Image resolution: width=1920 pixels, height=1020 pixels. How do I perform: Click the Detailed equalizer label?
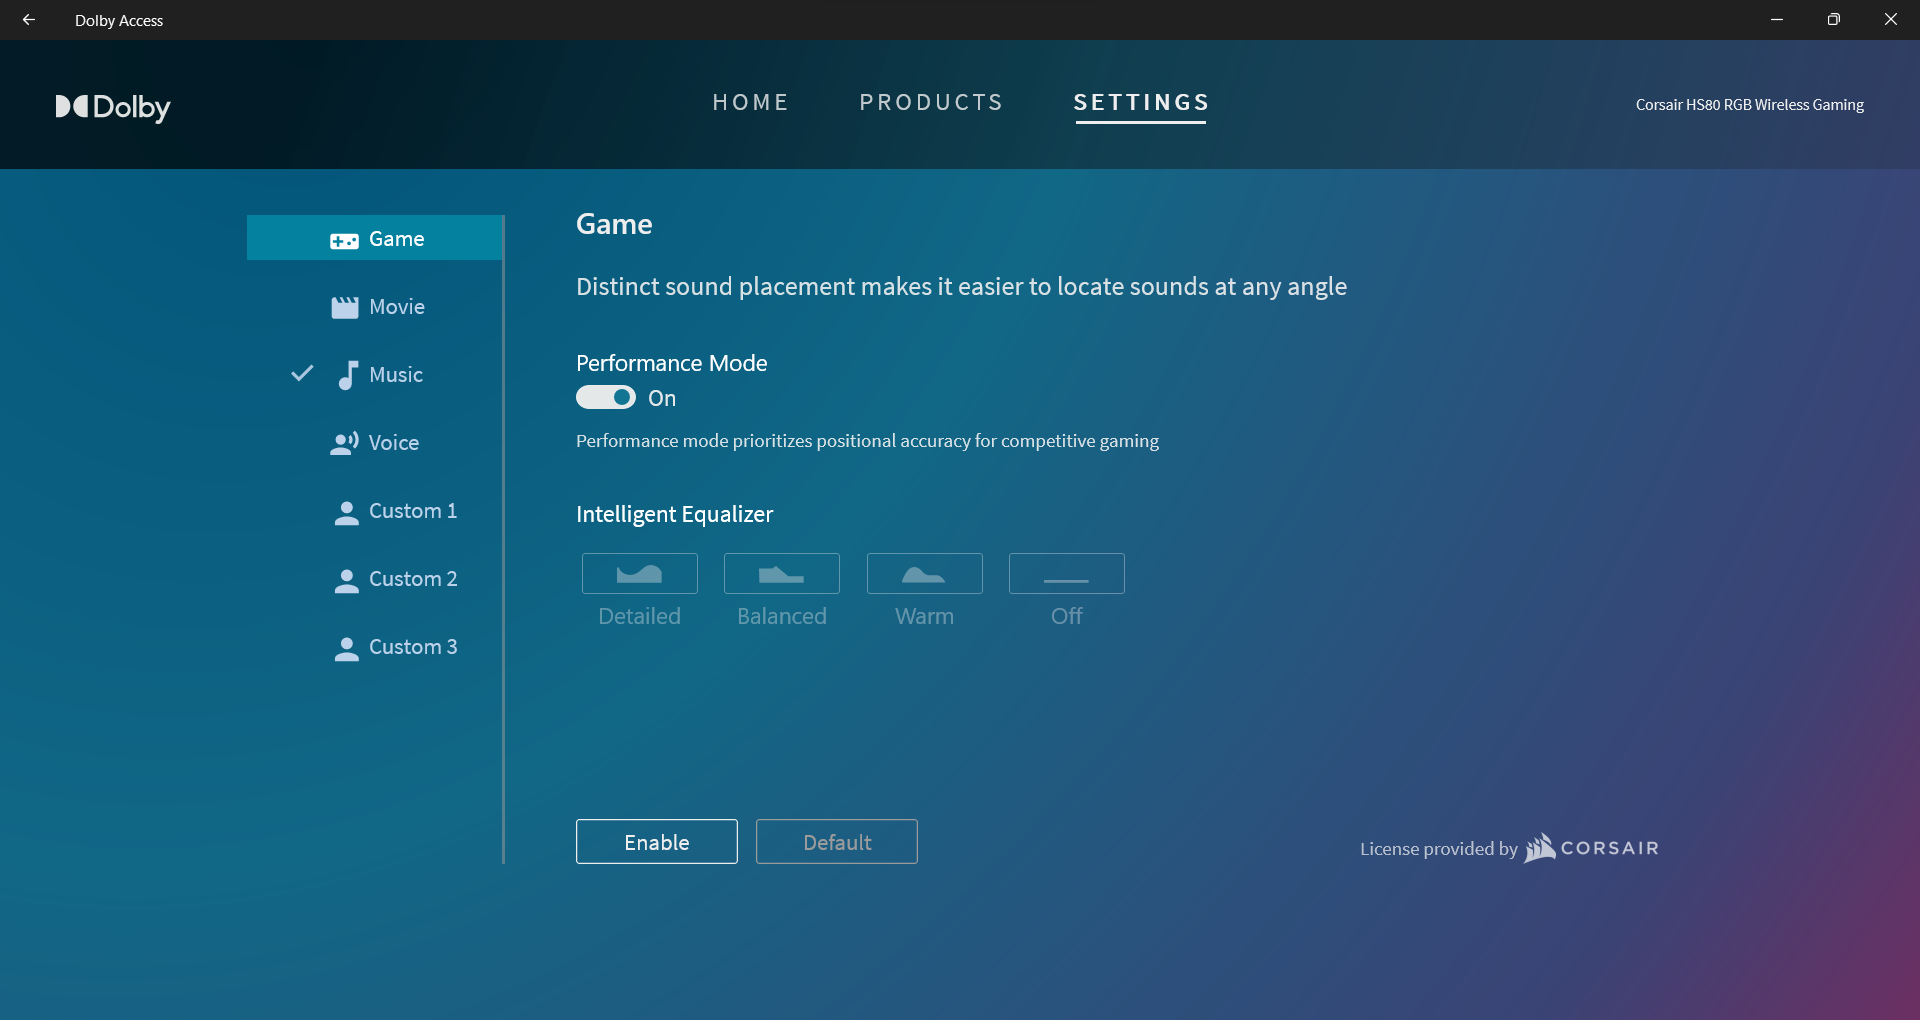click(x=640, y=616)
